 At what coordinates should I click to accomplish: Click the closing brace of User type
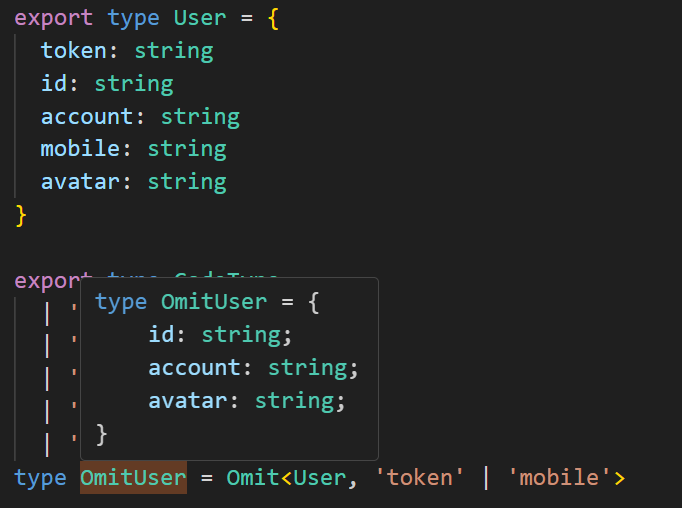point(21,215)
